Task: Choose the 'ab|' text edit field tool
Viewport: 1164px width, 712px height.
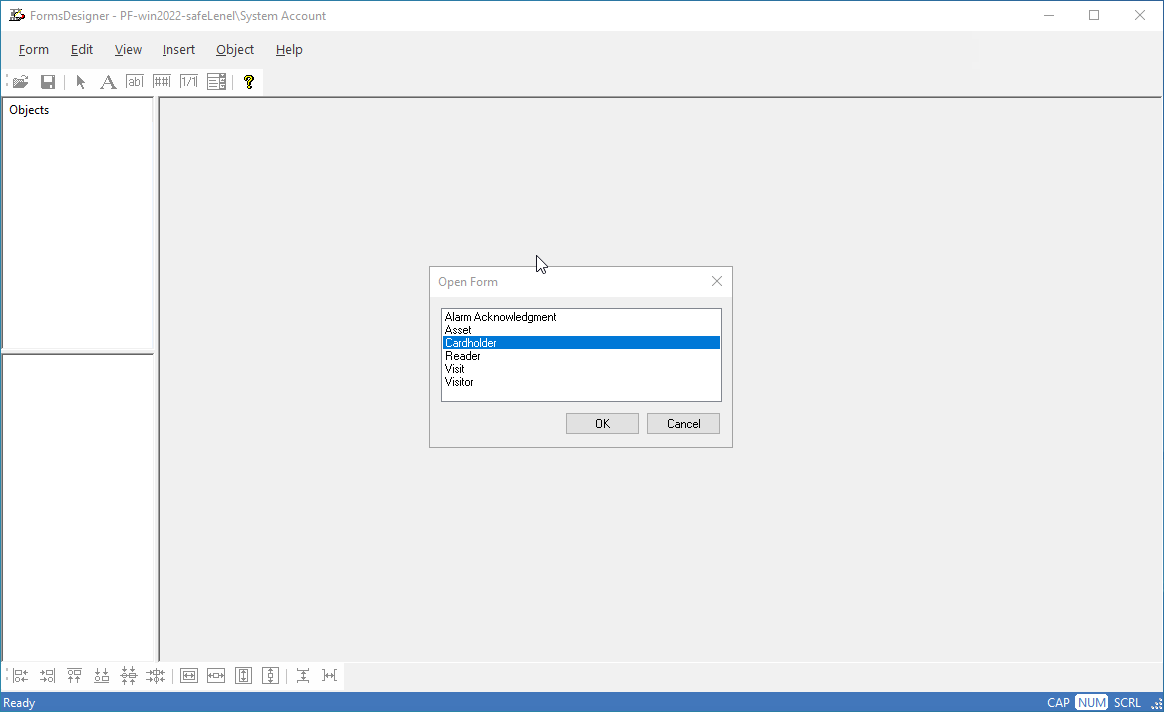Action: coord(135,82)
